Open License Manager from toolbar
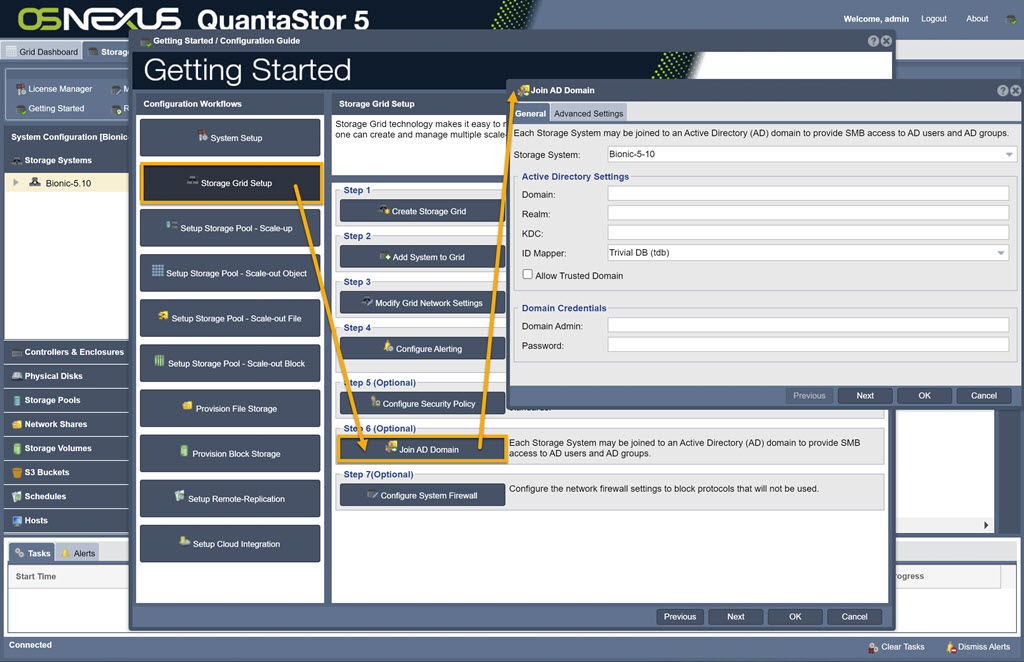The height and width of the screenshot is (662, 1024). click(54, 89)
